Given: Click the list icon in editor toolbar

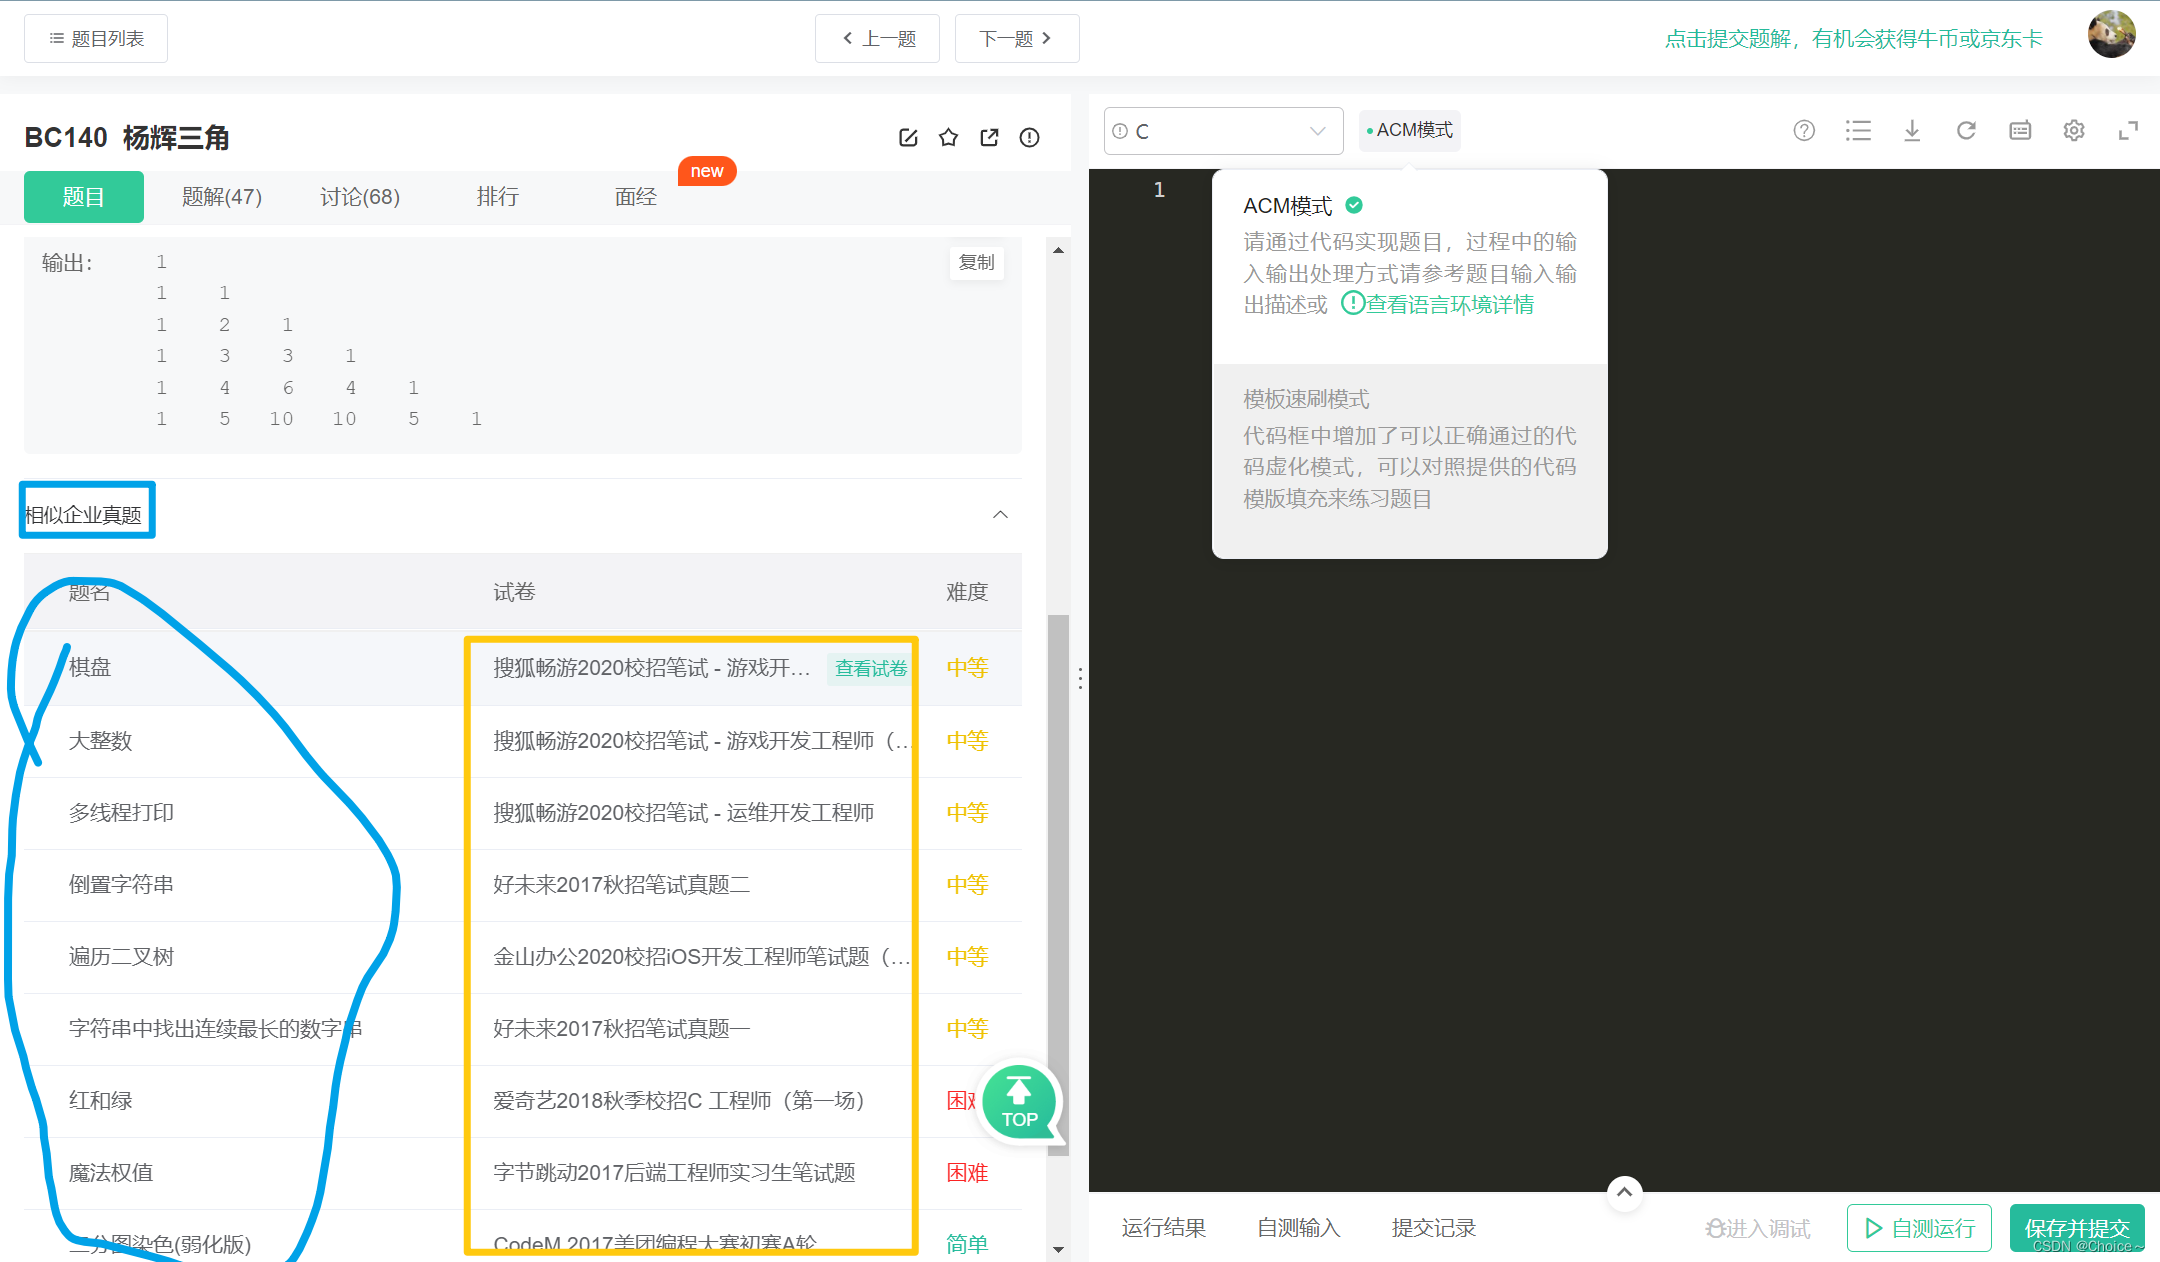Looking at the screenshot, I should [x=1858, y=131].
